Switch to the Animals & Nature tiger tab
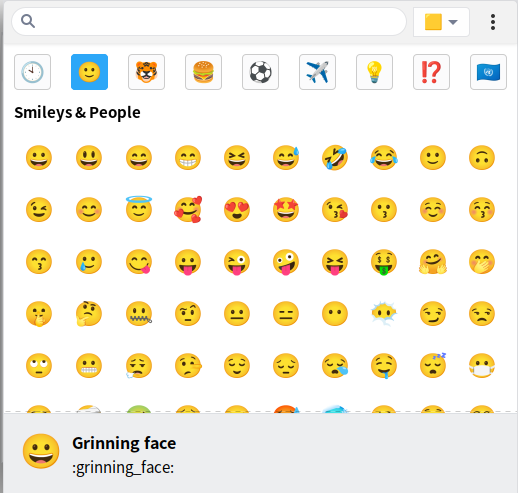 point(146,72)
